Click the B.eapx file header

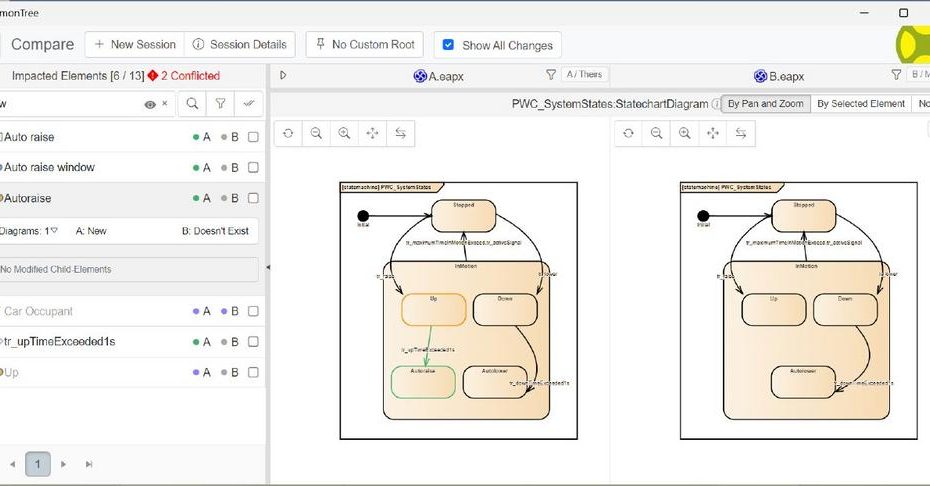click(x=779, y=76)
